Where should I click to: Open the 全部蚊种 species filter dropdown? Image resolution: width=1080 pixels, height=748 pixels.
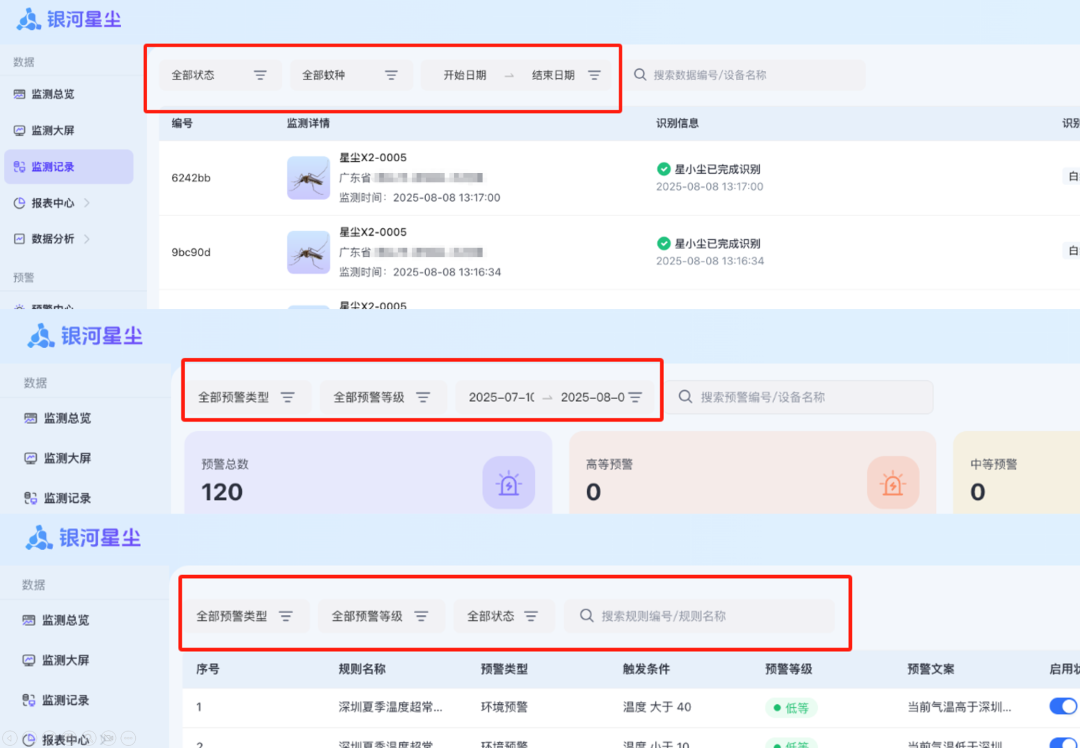(x=351, y=75)
